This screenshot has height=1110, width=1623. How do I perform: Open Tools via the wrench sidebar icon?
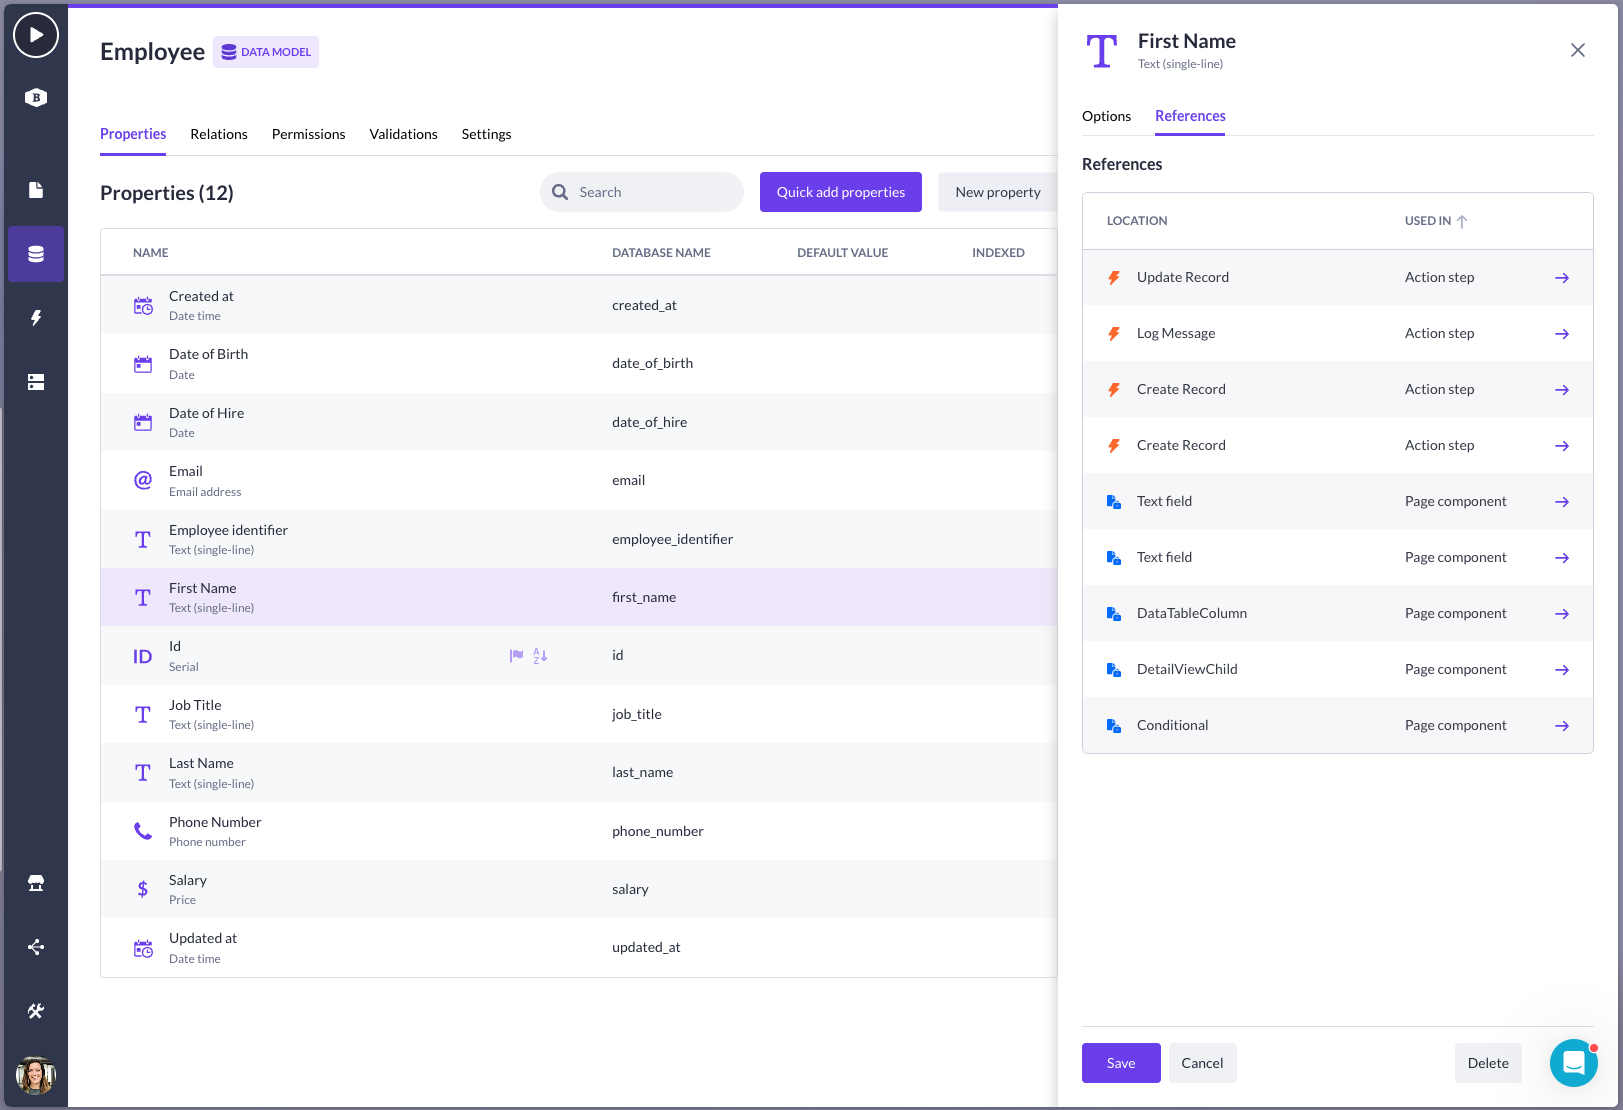pos(36,1011)
